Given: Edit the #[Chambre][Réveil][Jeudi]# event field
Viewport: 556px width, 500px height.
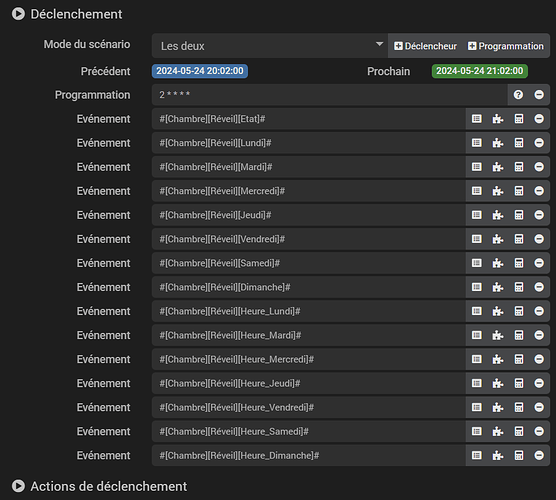Looking at the screenshot, I should [308, 215].
